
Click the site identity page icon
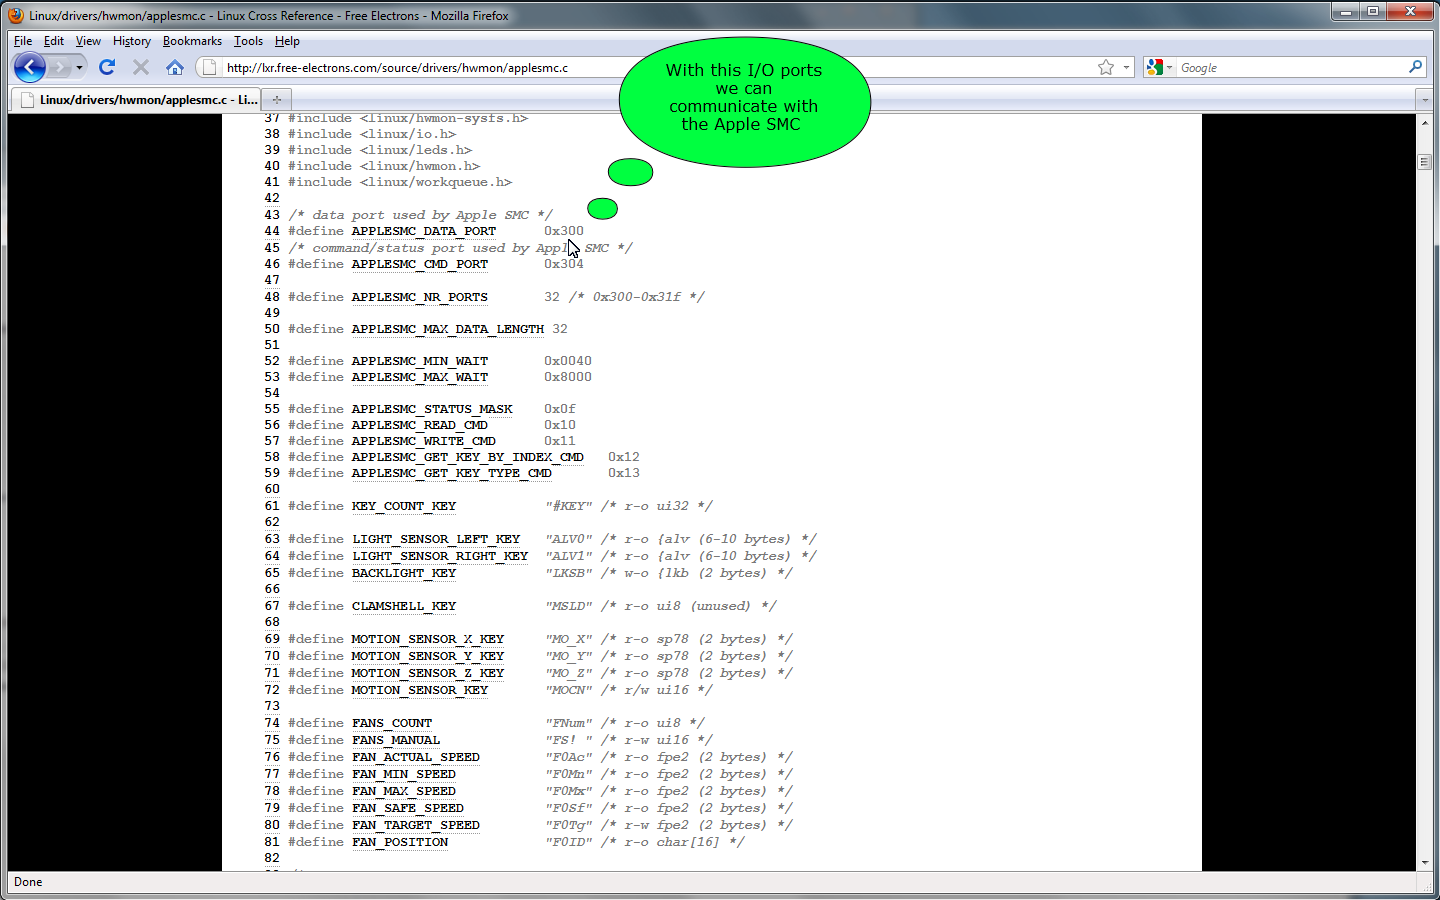[x=208, y=67]
